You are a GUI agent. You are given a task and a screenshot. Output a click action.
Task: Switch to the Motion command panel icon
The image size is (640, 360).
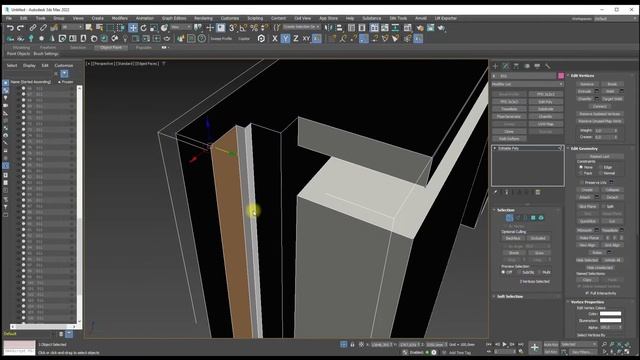[x=527, y=66]
